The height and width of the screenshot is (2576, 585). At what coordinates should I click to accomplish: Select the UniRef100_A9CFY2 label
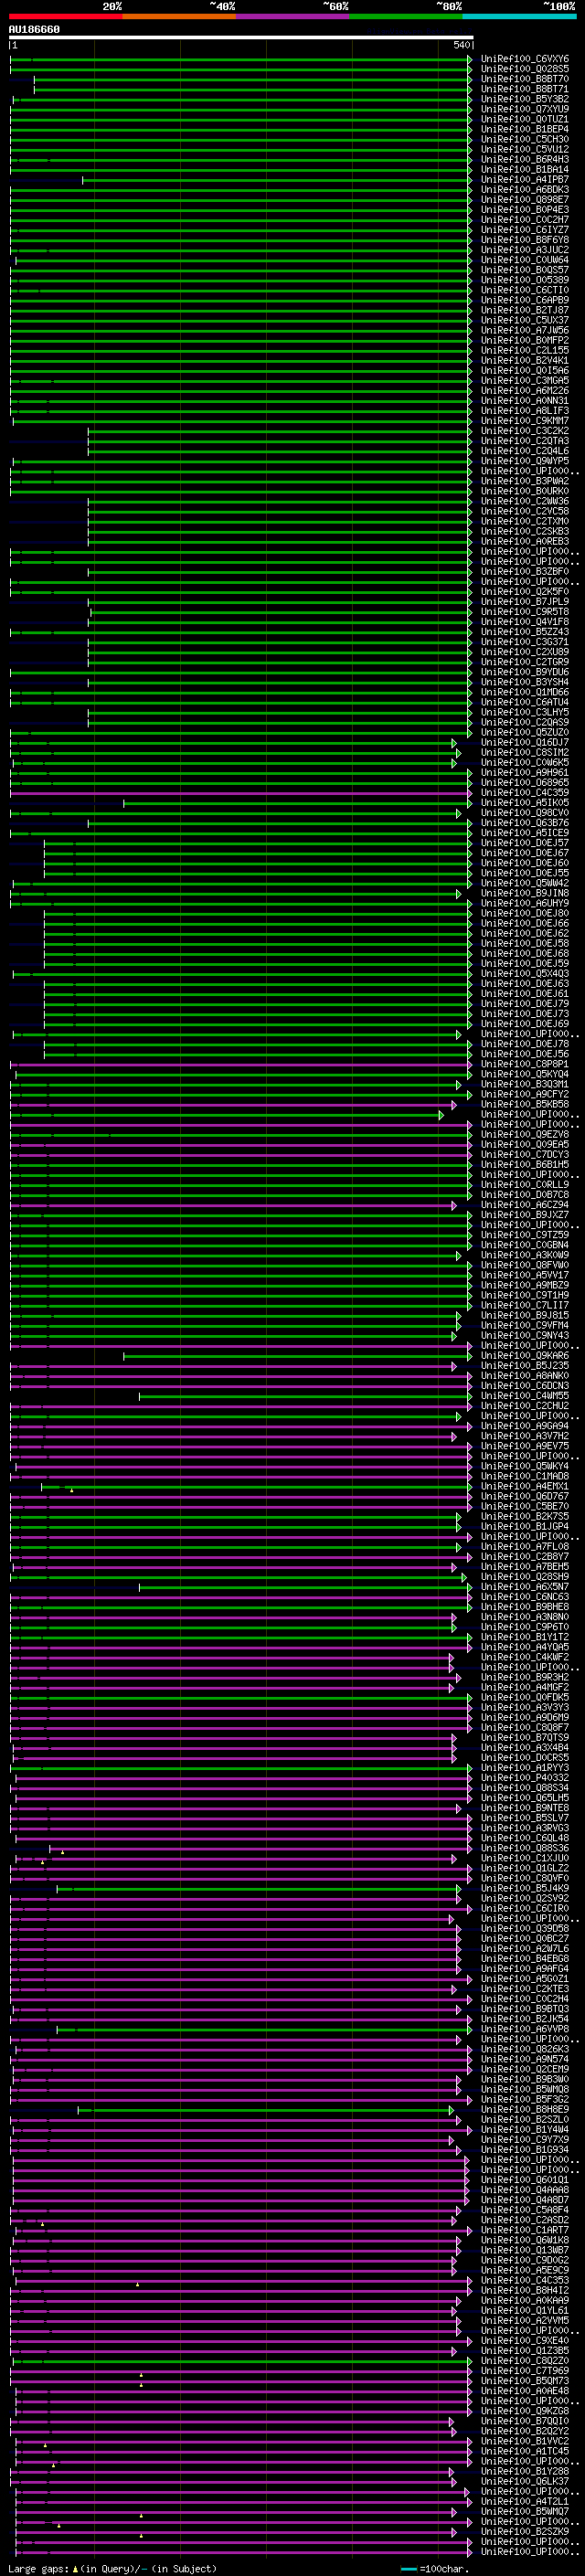coord(525,1094)
